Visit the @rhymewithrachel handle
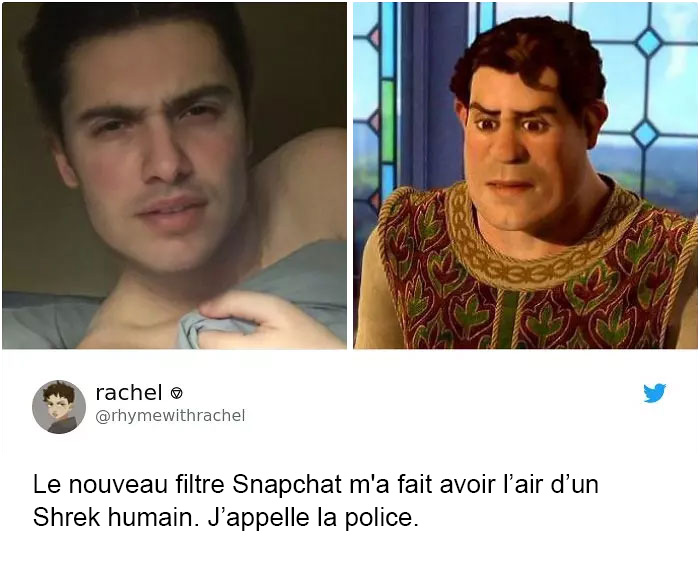Viewport: 700px width, 567px height. click(170, 416)
